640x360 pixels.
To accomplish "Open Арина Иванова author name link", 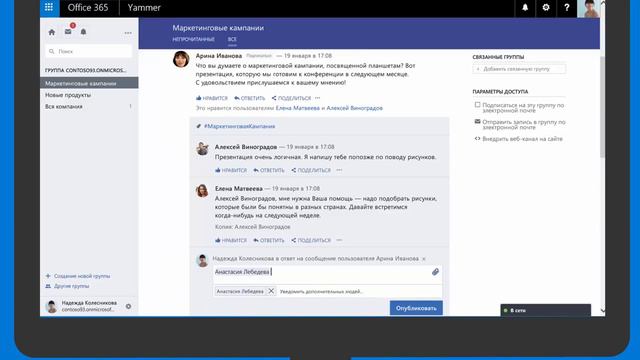I will point(219,56).
